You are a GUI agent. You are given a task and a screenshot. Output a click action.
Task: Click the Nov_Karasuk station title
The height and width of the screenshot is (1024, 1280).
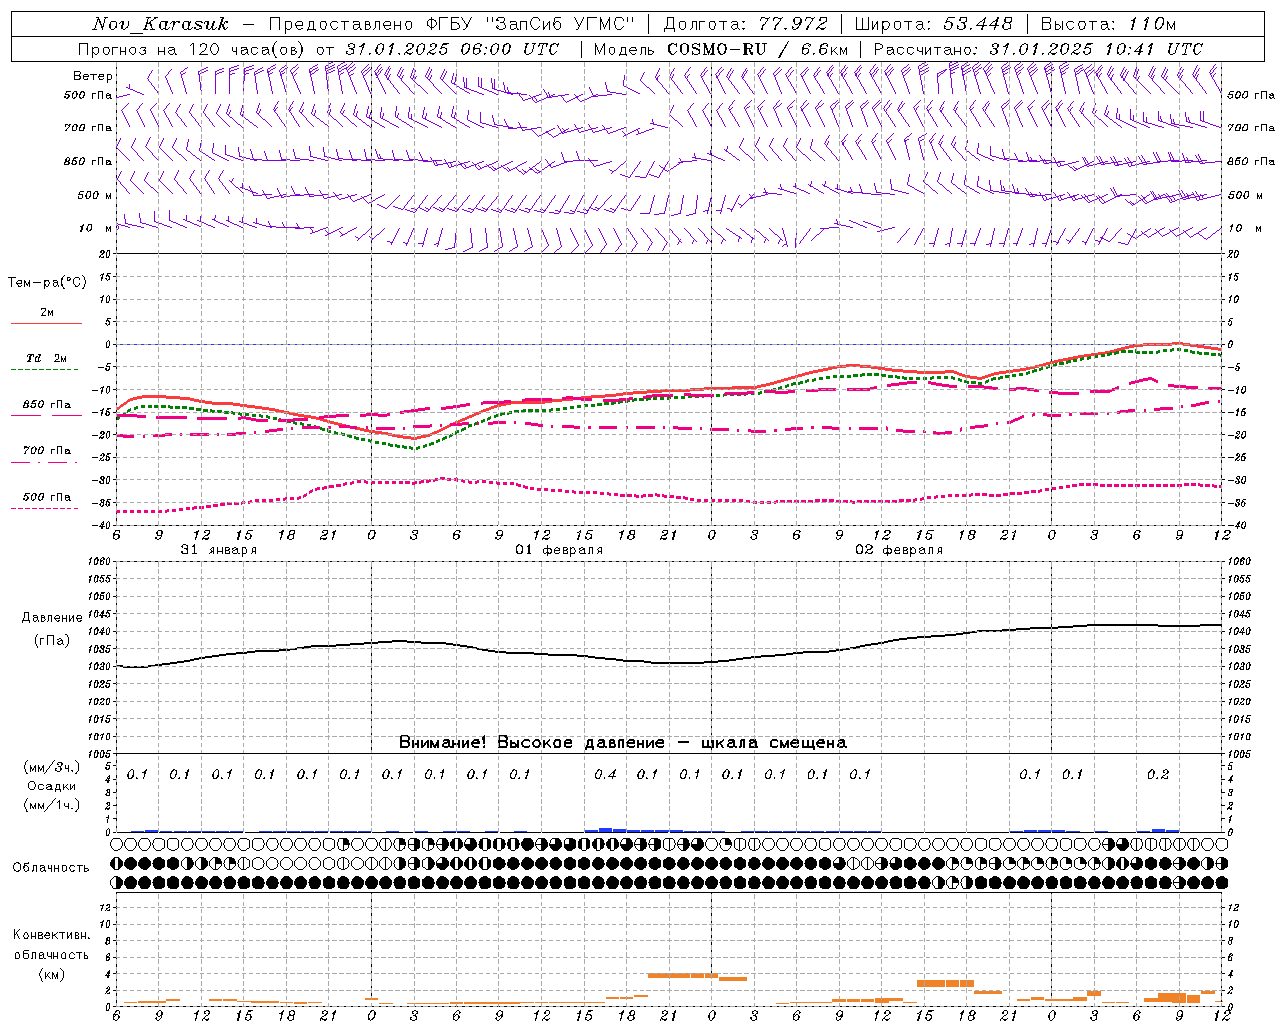[x=160, y=24]
